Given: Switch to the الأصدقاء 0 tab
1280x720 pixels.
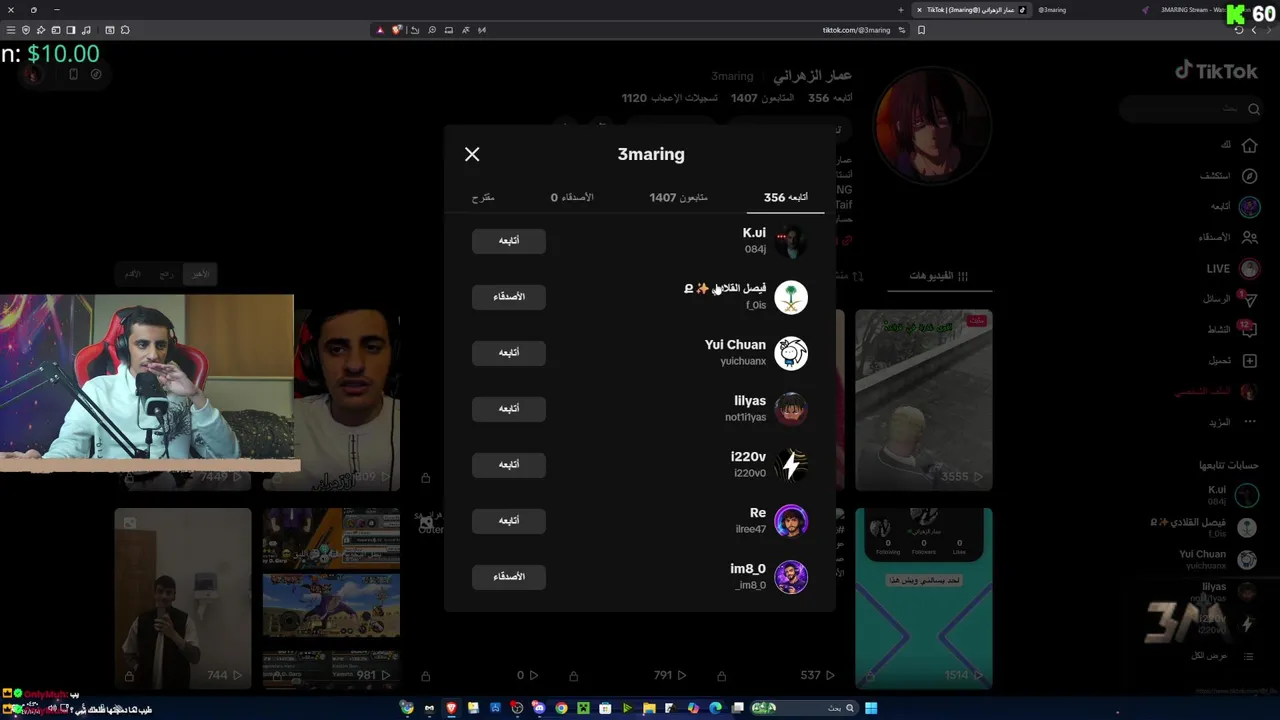Looking at the screenshot, I should click(572, 198).
